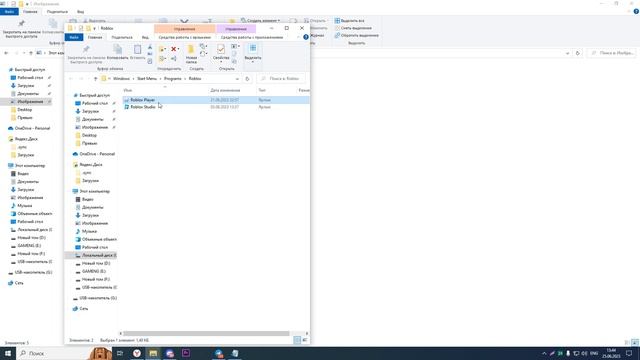Image resolution: width=640 pixels, height=360 pixels.
Task: Select Объемные объекты in the Изображения window sidebar
Action: coord(35,214)
